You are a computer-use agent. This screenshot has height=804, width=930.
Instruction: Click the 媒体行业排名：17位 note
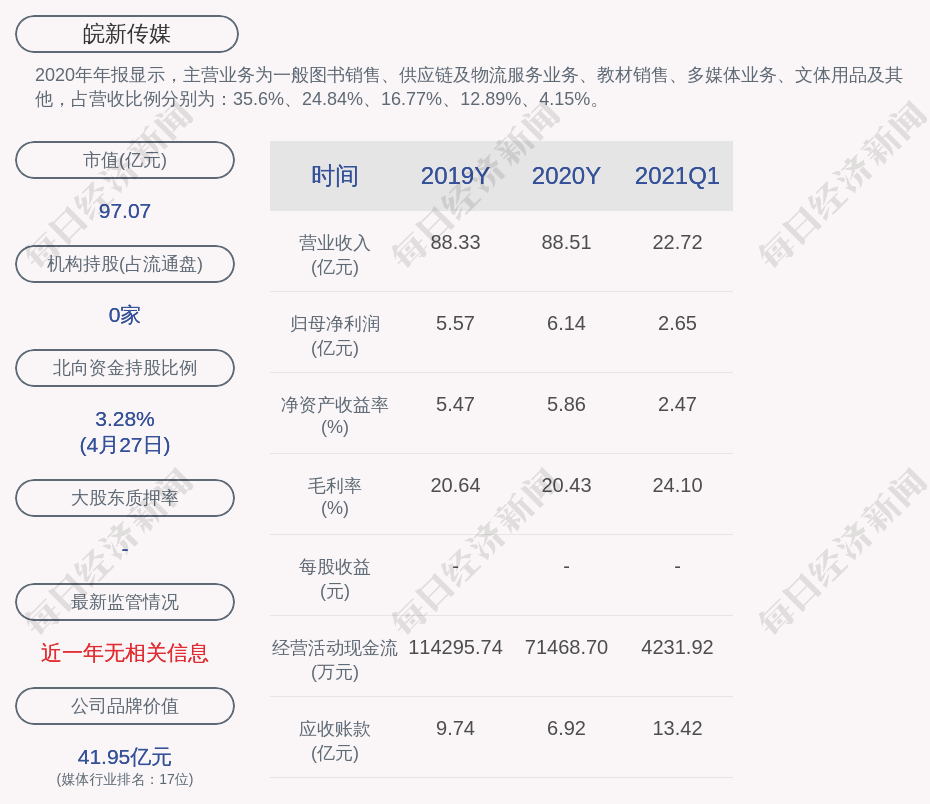coord(125,779)
